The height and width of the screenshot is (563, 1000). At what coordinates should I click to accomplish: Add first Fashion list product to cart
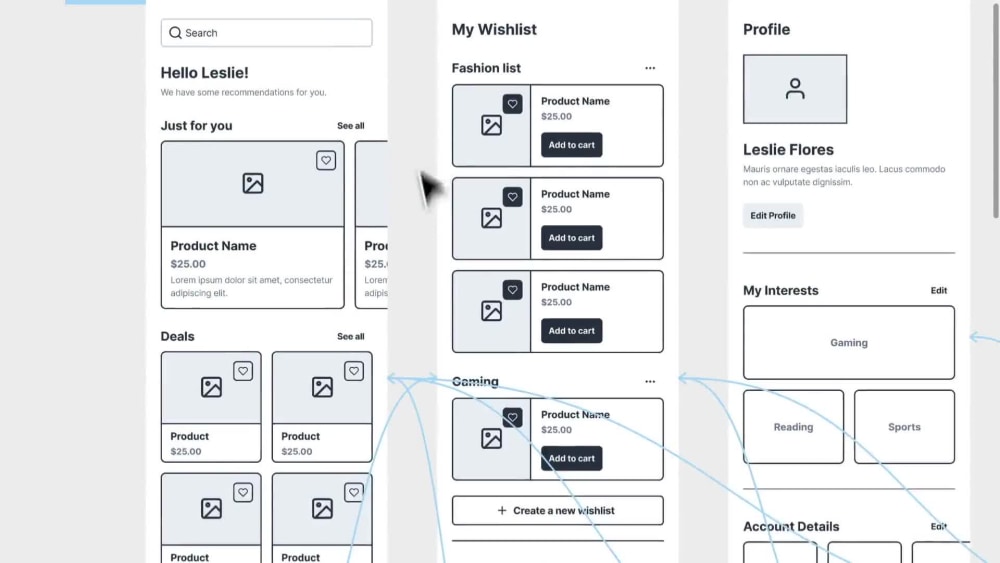[571, 145]
